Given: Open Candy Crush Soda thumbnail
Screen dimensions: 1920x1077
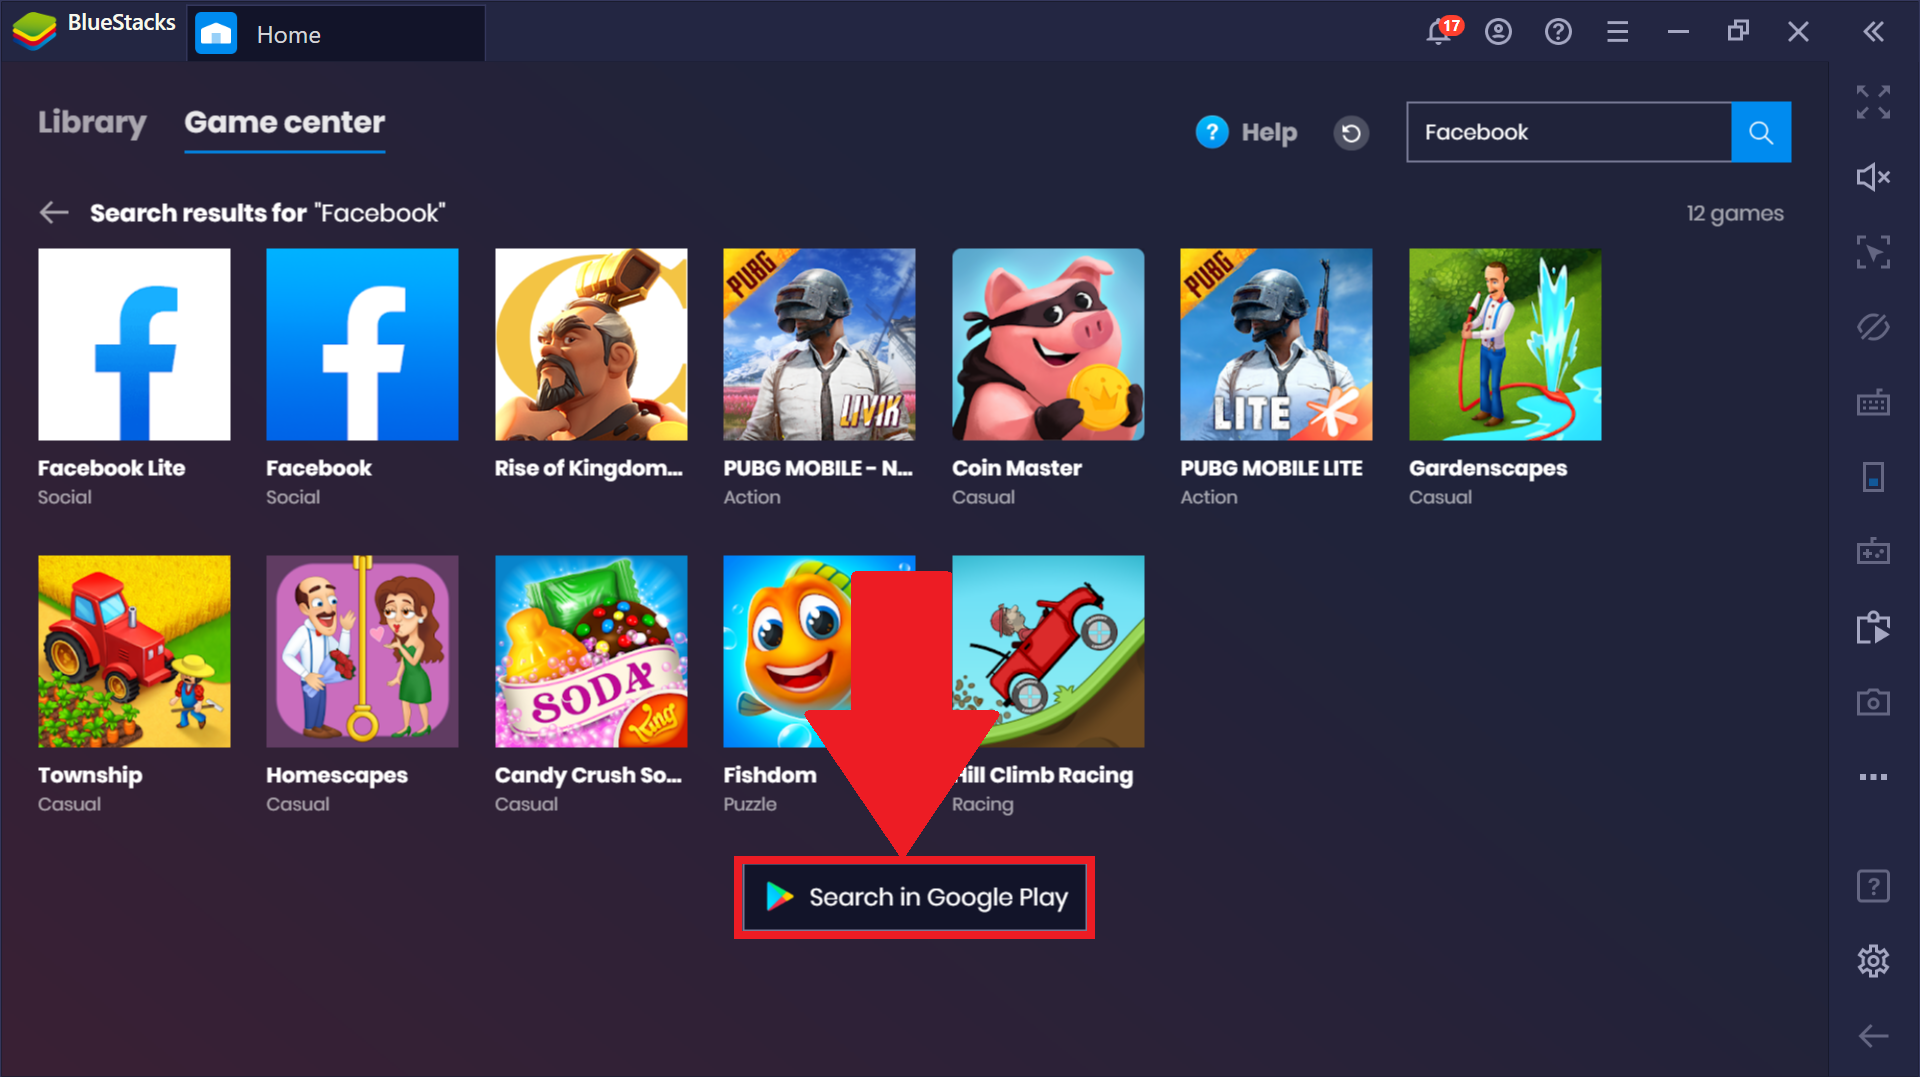Looking at the screenshot, I should click(x=591, y=651).
